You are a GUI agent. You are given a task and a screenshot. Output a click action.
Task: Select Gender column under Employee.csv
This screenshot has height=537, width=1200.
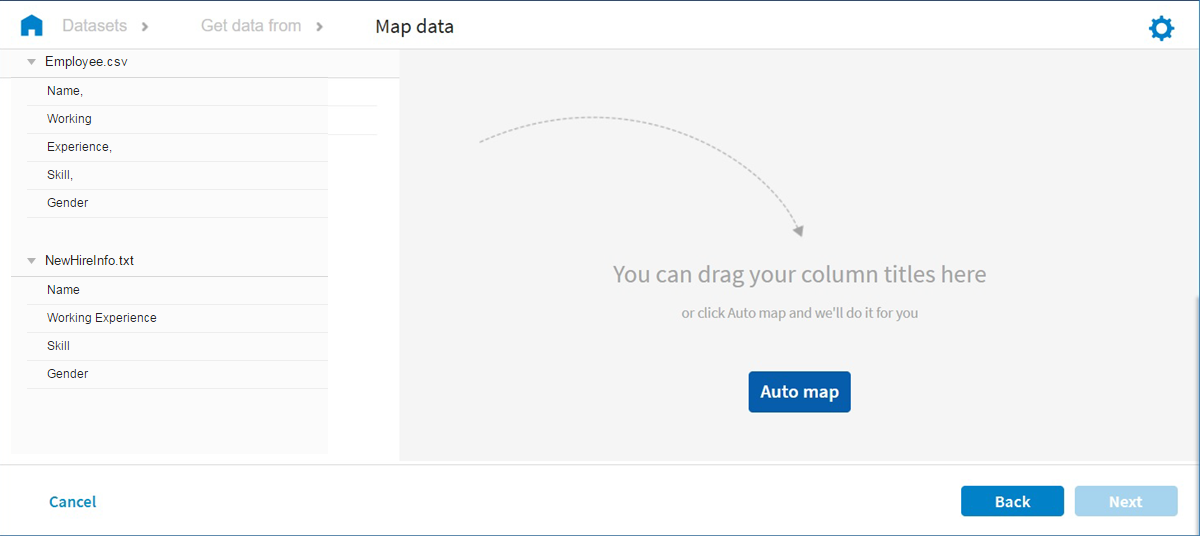[67, 203]
